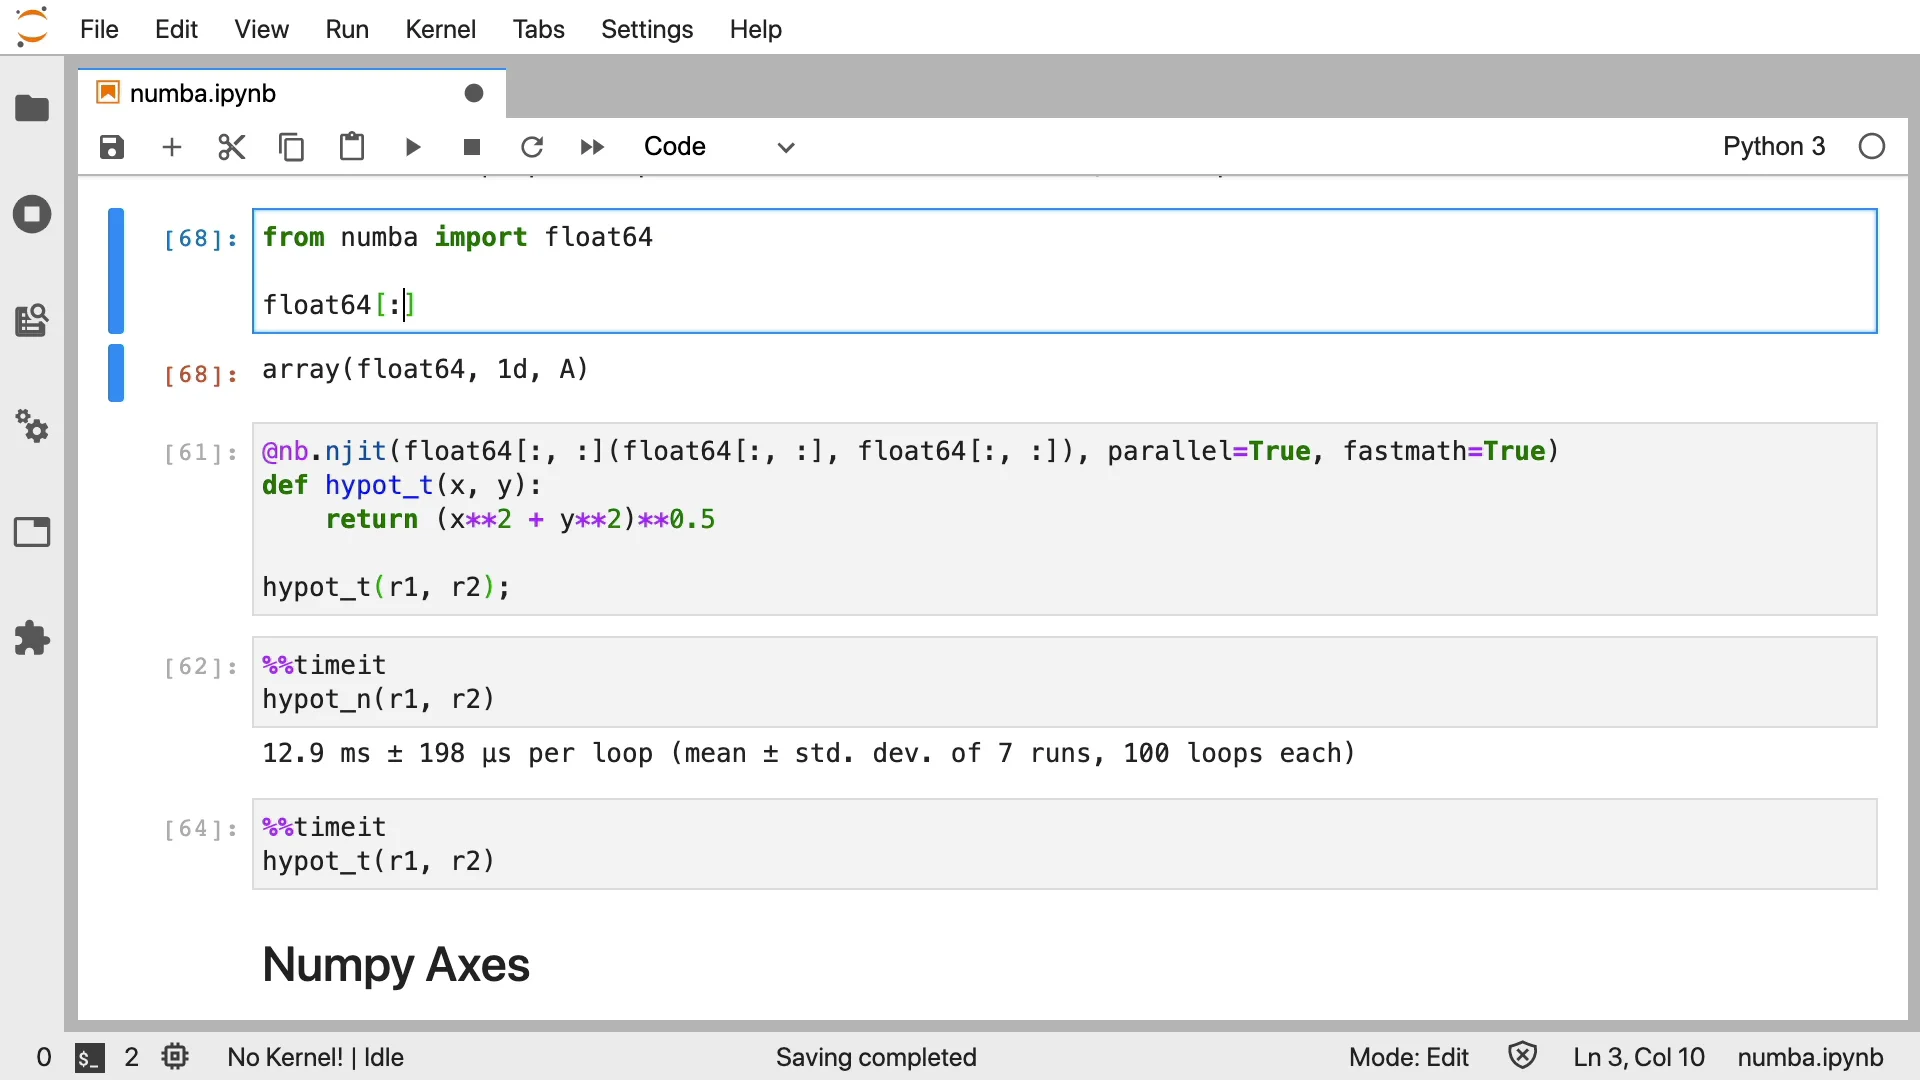Restart the kernel
The width and height of the screenshot is (1920, 1080).
click(532, 147)
